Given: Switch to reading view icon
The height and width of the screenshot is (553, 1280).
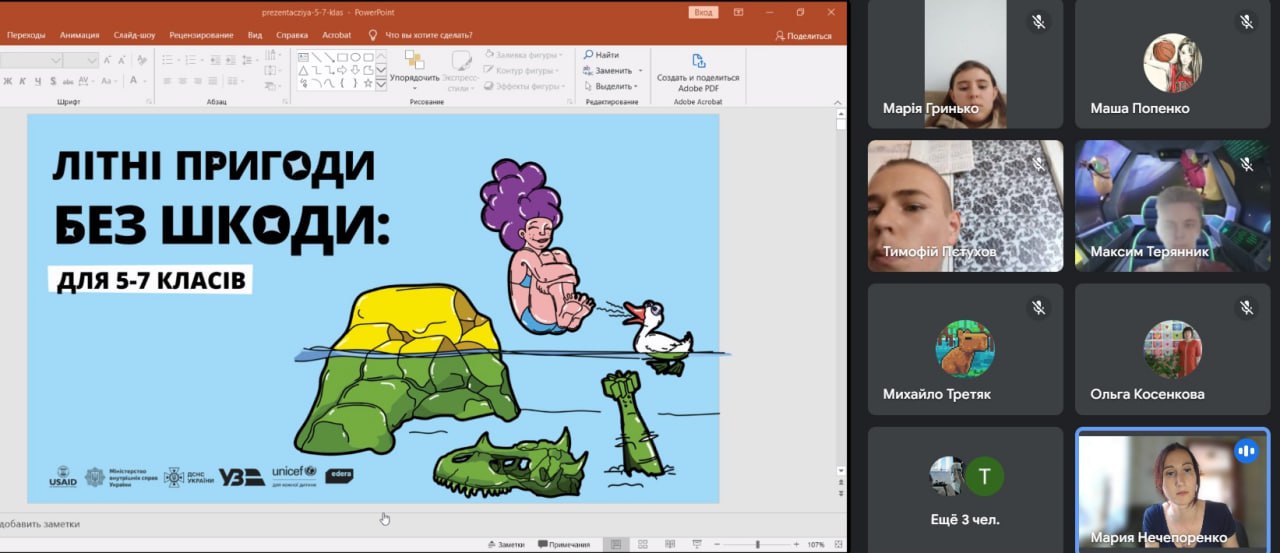Looking at the screenshot, I should (670, 544).
